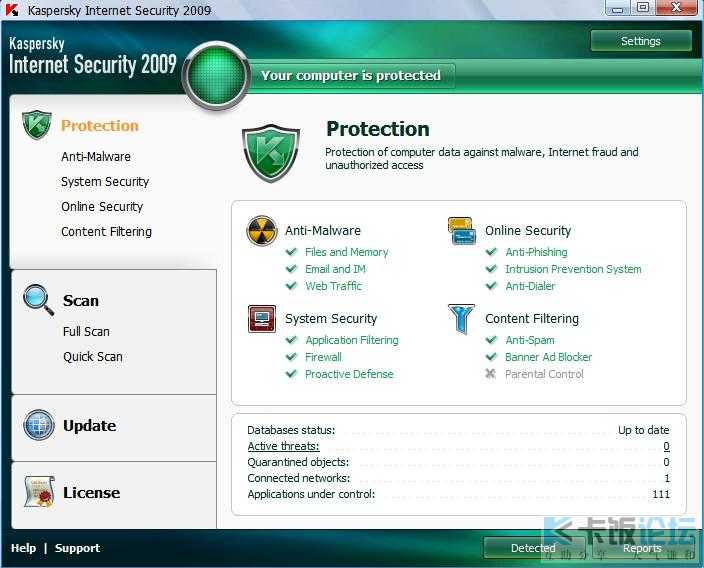Screen dimensions: 704x568
Task: Select System Security in sidebar
Action: 105,181
